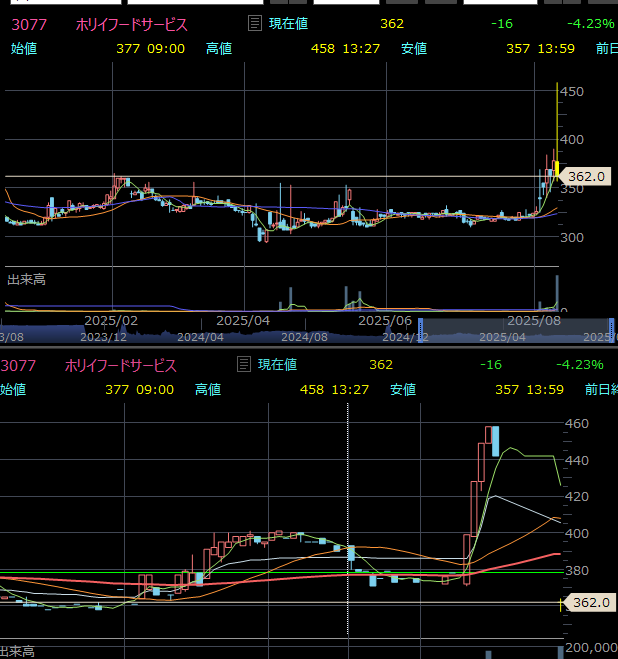
Task: Click the 安値 357 13:59 value in lower panel
Action: pos(529,389)
